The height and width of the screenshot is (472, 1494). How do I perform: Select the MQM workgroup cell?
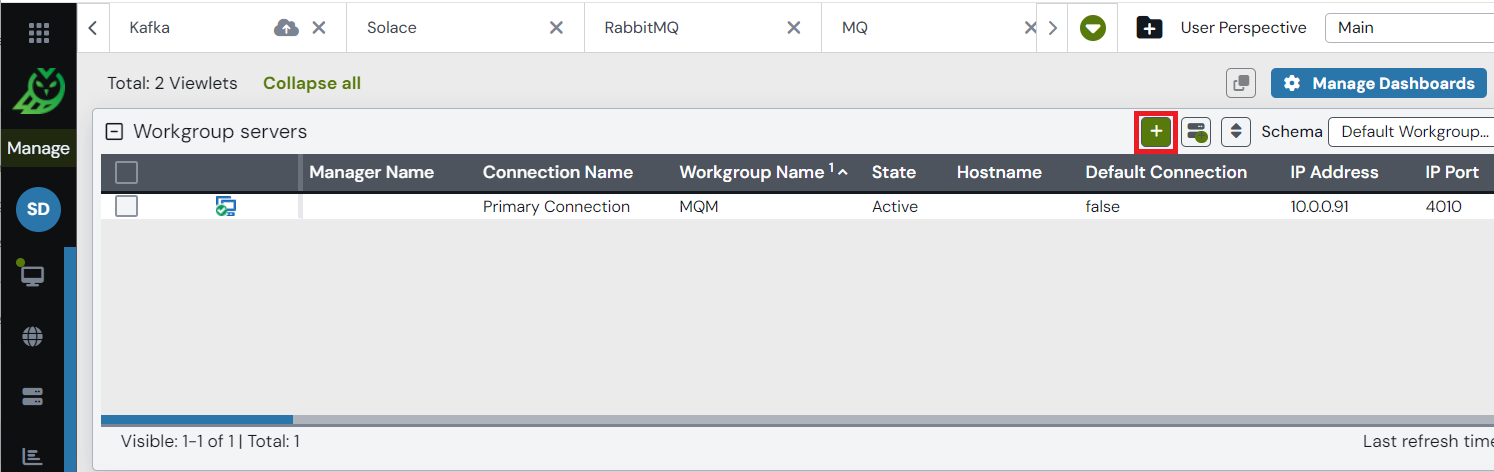tap(701, 207)
